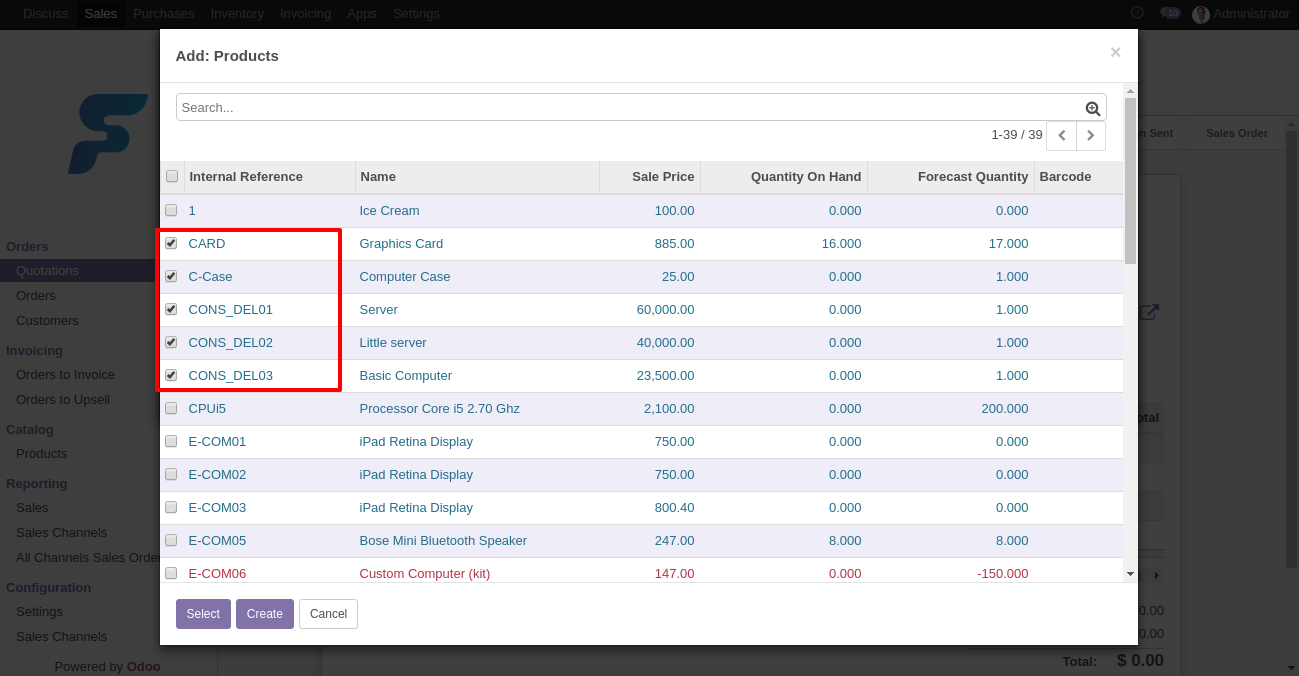
Task: Click the "Custom Computer (kit)" name
Action: pyautogui.click(x=425, y=574)
